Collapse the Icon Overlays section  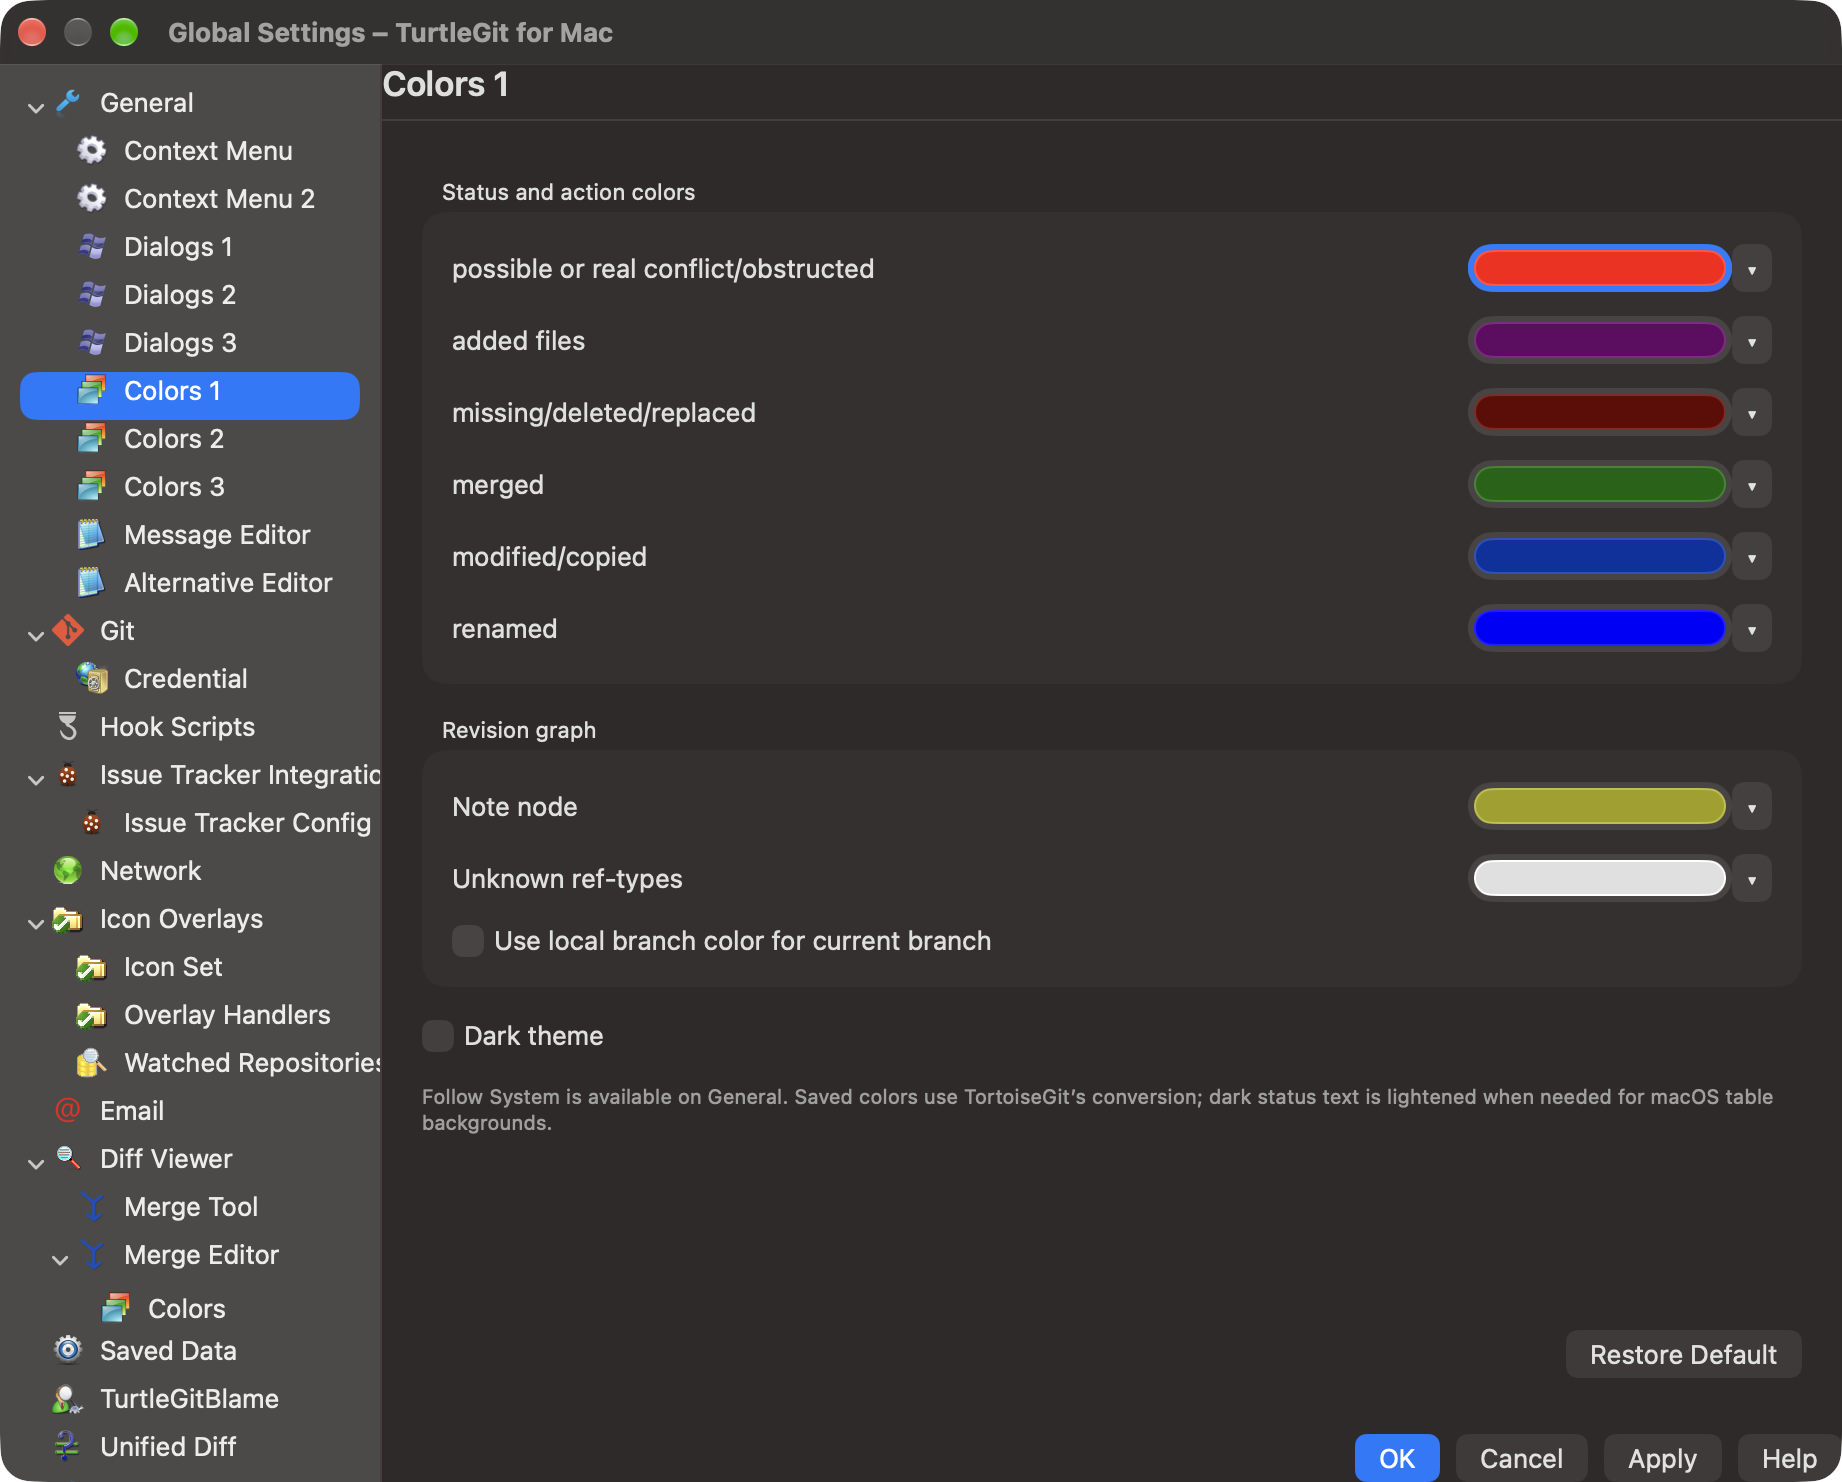[36, 922]
